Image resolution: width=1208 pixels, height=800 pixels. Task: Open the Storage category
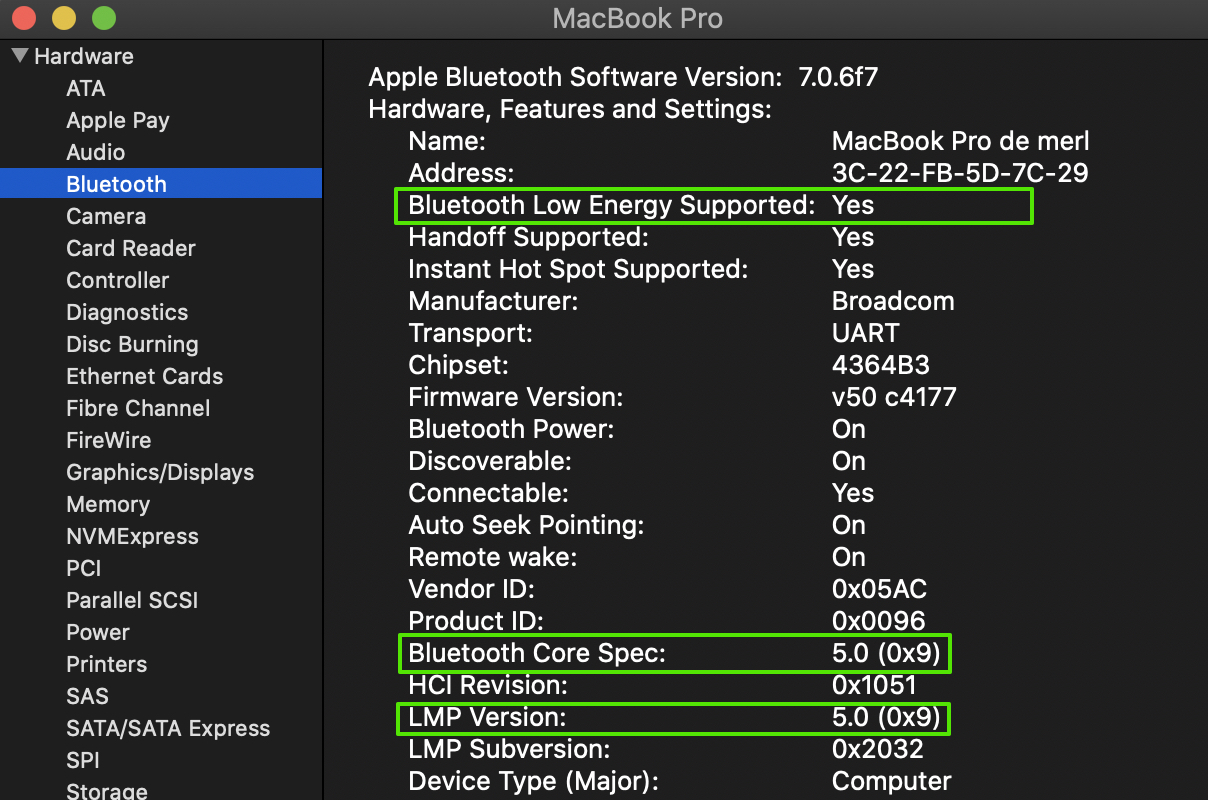[107, 790]
